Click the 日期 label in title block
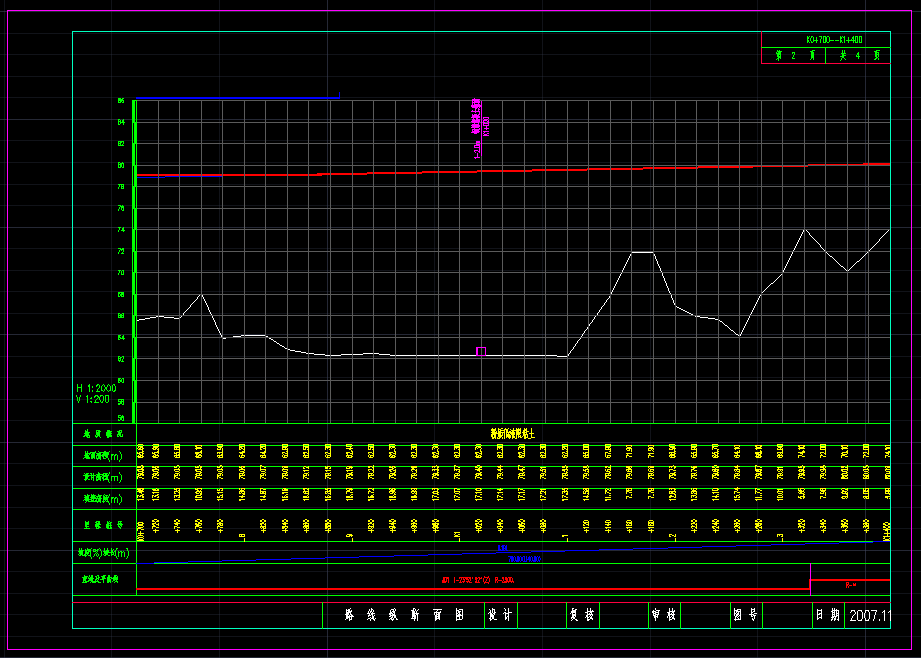The height and width of the screenshot is (658, 921). 827,616
